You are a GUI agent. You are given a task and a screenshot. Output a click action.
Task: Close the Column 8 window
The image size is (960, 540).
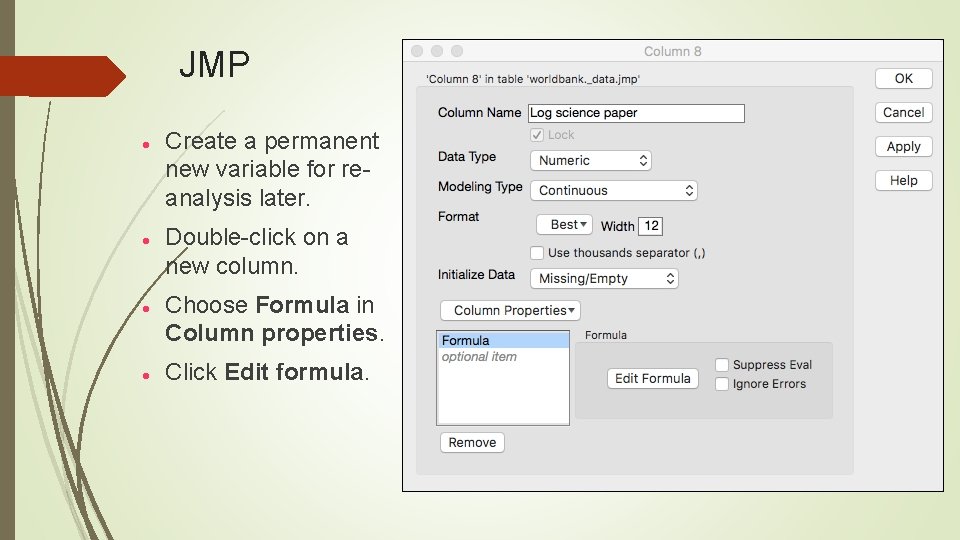click(x=418, y=51)
